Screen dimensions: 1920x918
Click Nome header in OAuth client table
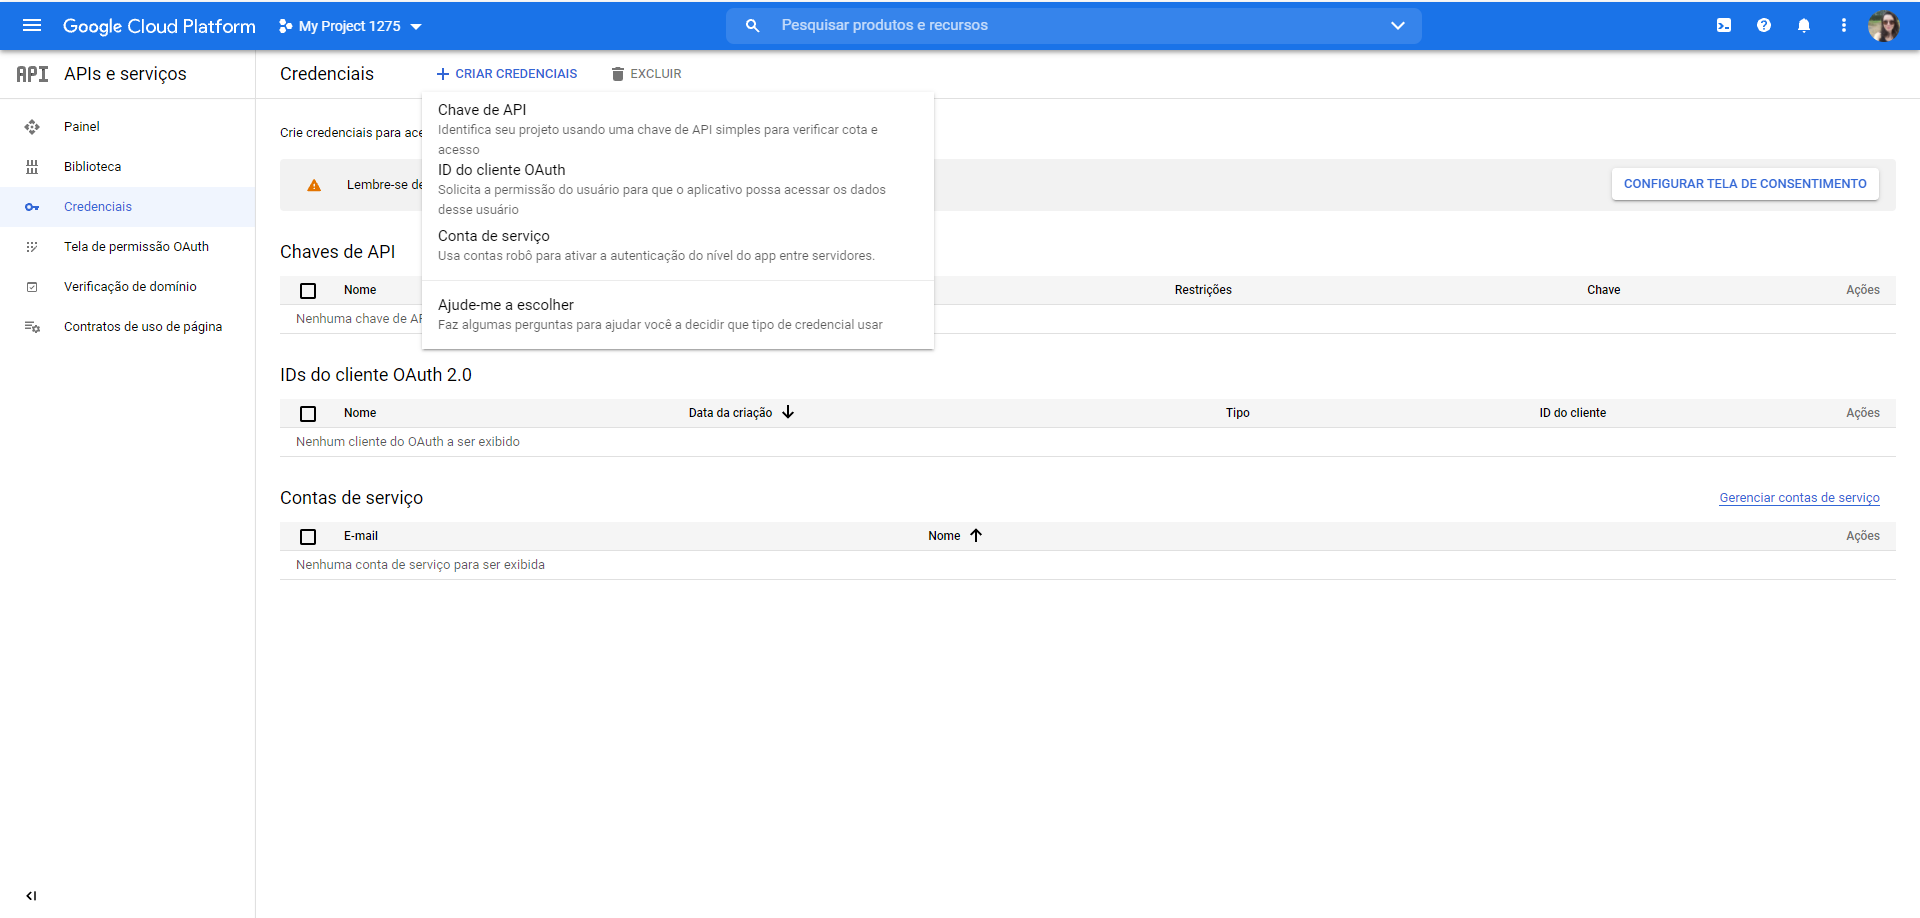click(x=360, y=413)
